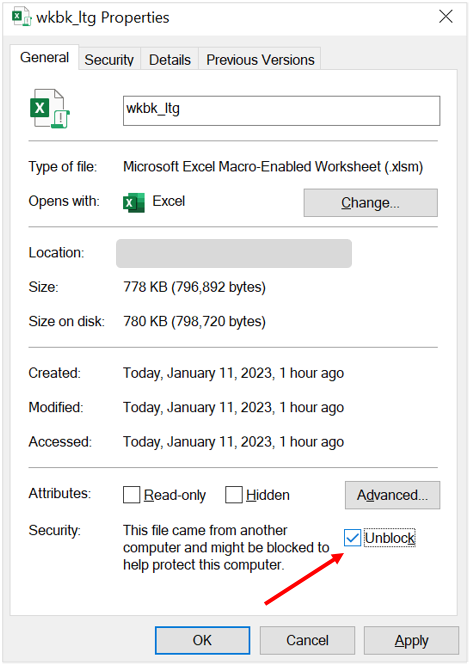
Task: Click the Cancel button
Action: click(x=307, y=640)
